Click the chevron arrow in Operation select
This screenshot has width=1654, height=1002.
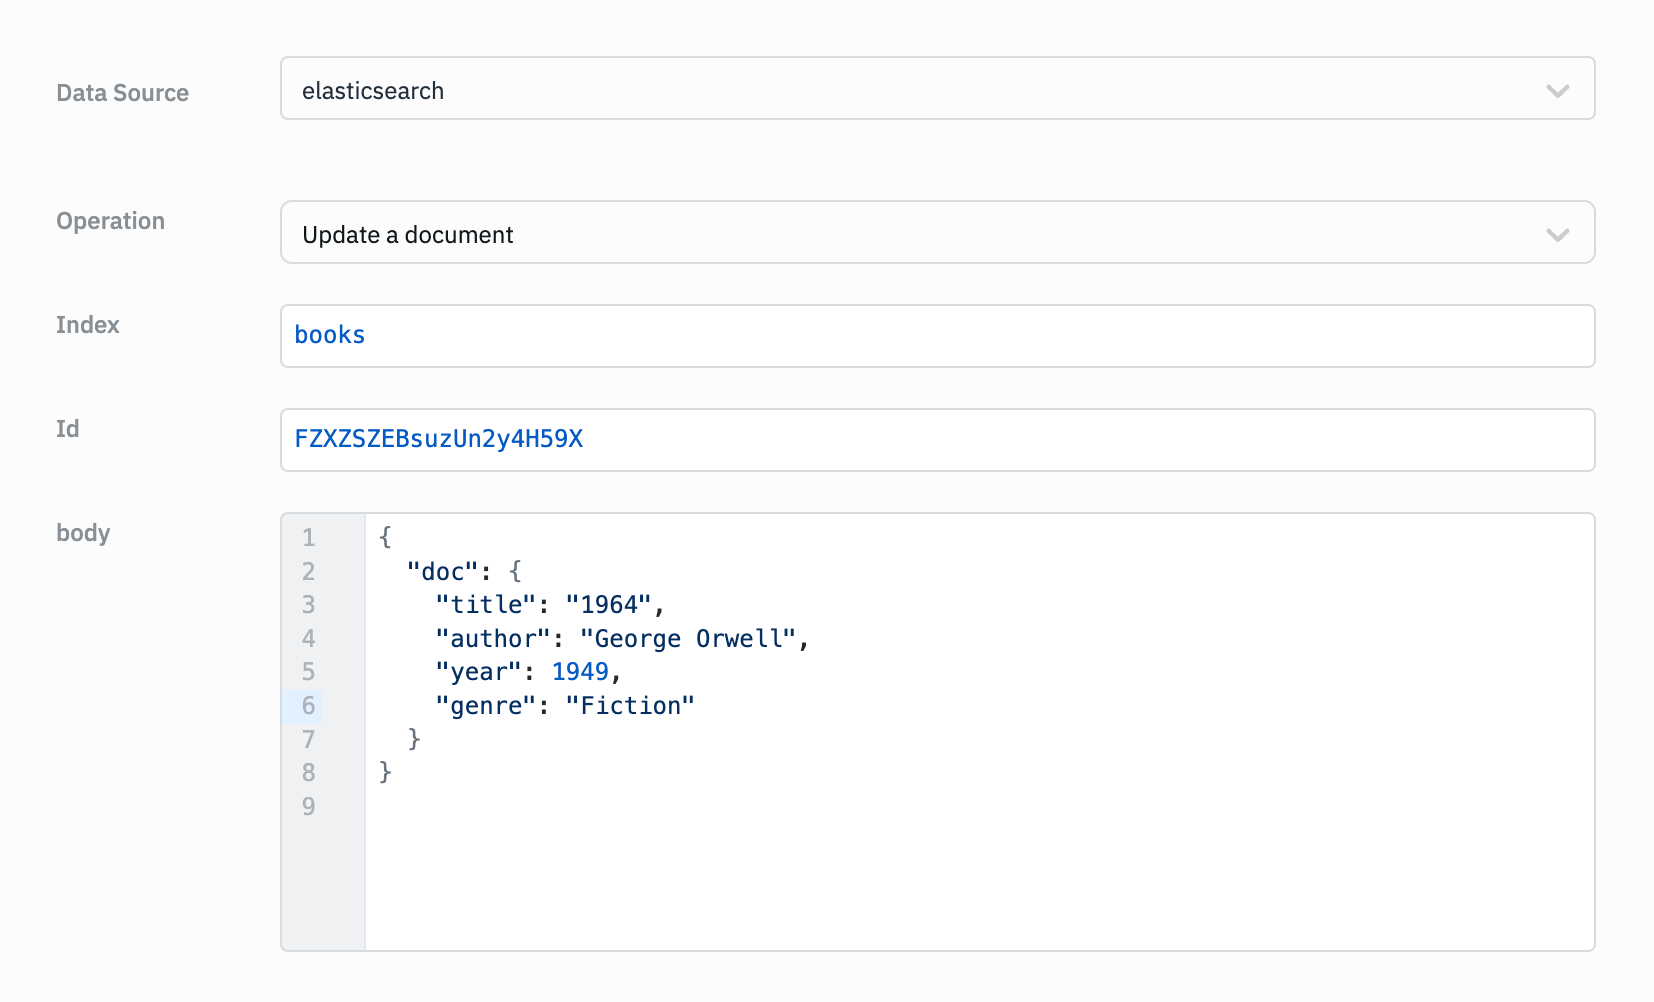(x=1557, y=235)
